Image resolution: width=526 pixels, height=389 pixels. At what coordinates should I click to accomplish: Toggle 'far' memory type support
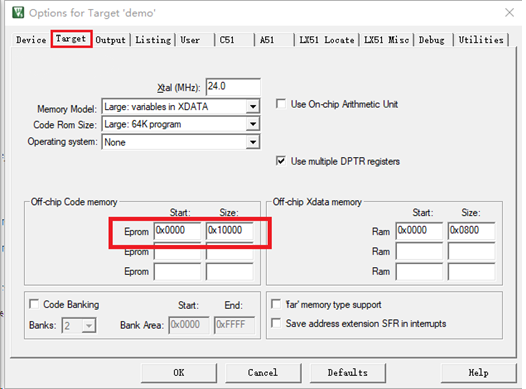(x=276, y=304)
